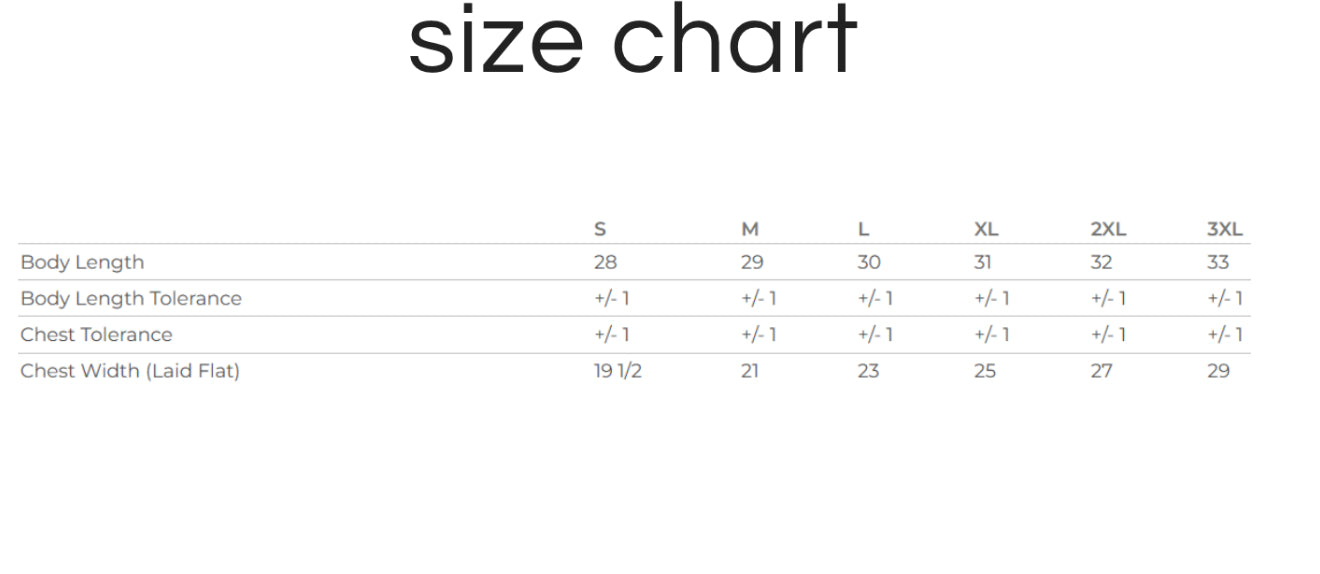The image size is (1320, 574).
Task: Select the Body Length Tolerance row label
Action: (x=131, y=298)
